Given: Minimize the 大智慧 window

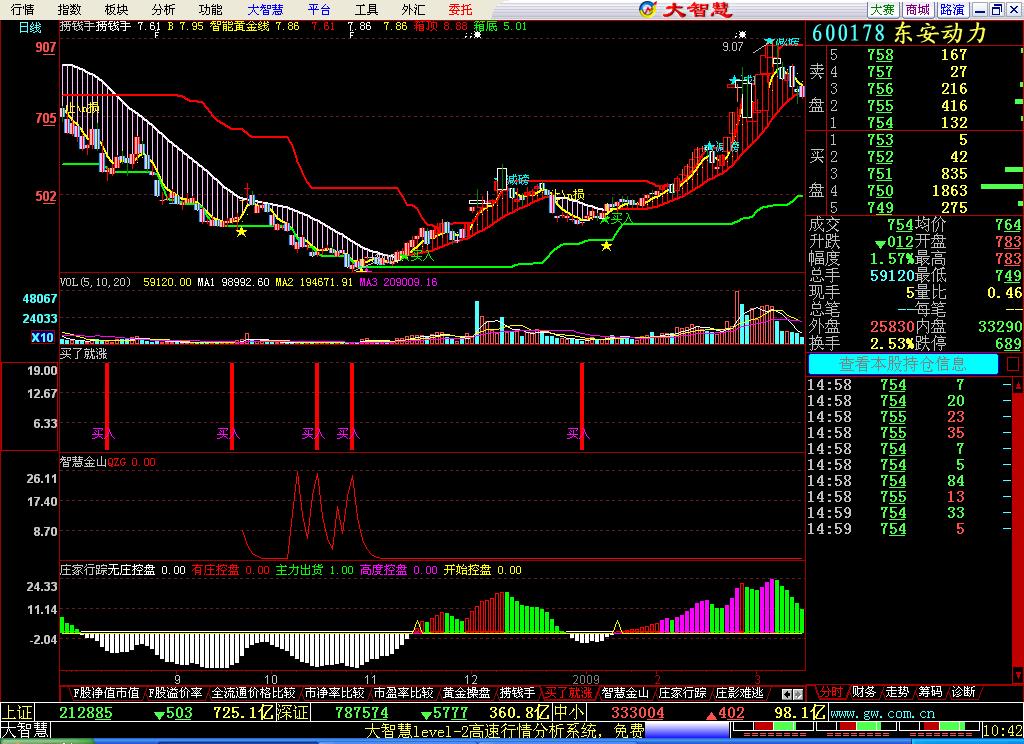Looking at the screenshot, I should [x=979, y=9].
